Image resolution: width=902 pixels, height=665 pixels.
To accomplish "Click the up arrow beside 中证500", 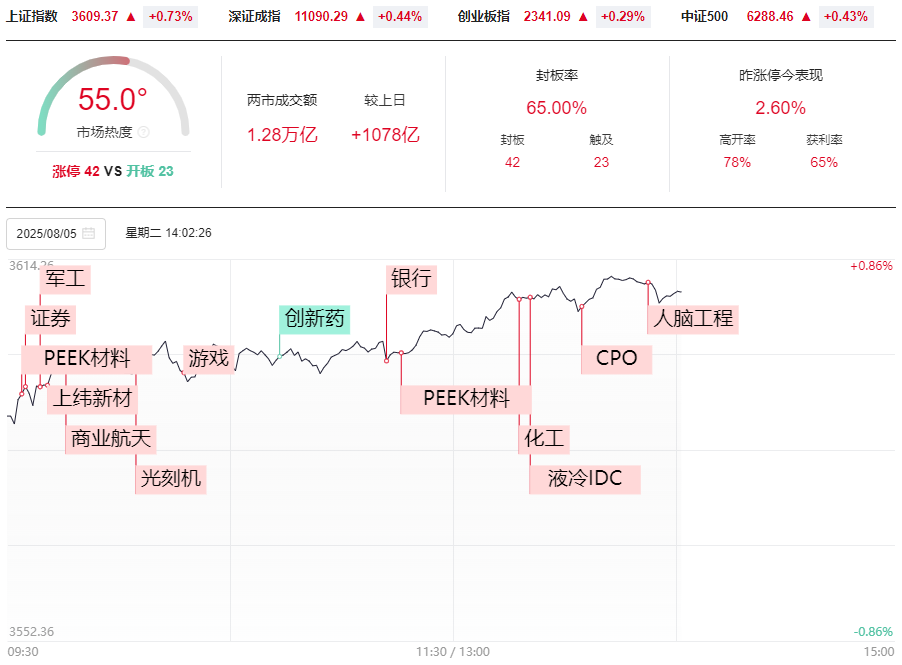I will click(x=805, y=16).
